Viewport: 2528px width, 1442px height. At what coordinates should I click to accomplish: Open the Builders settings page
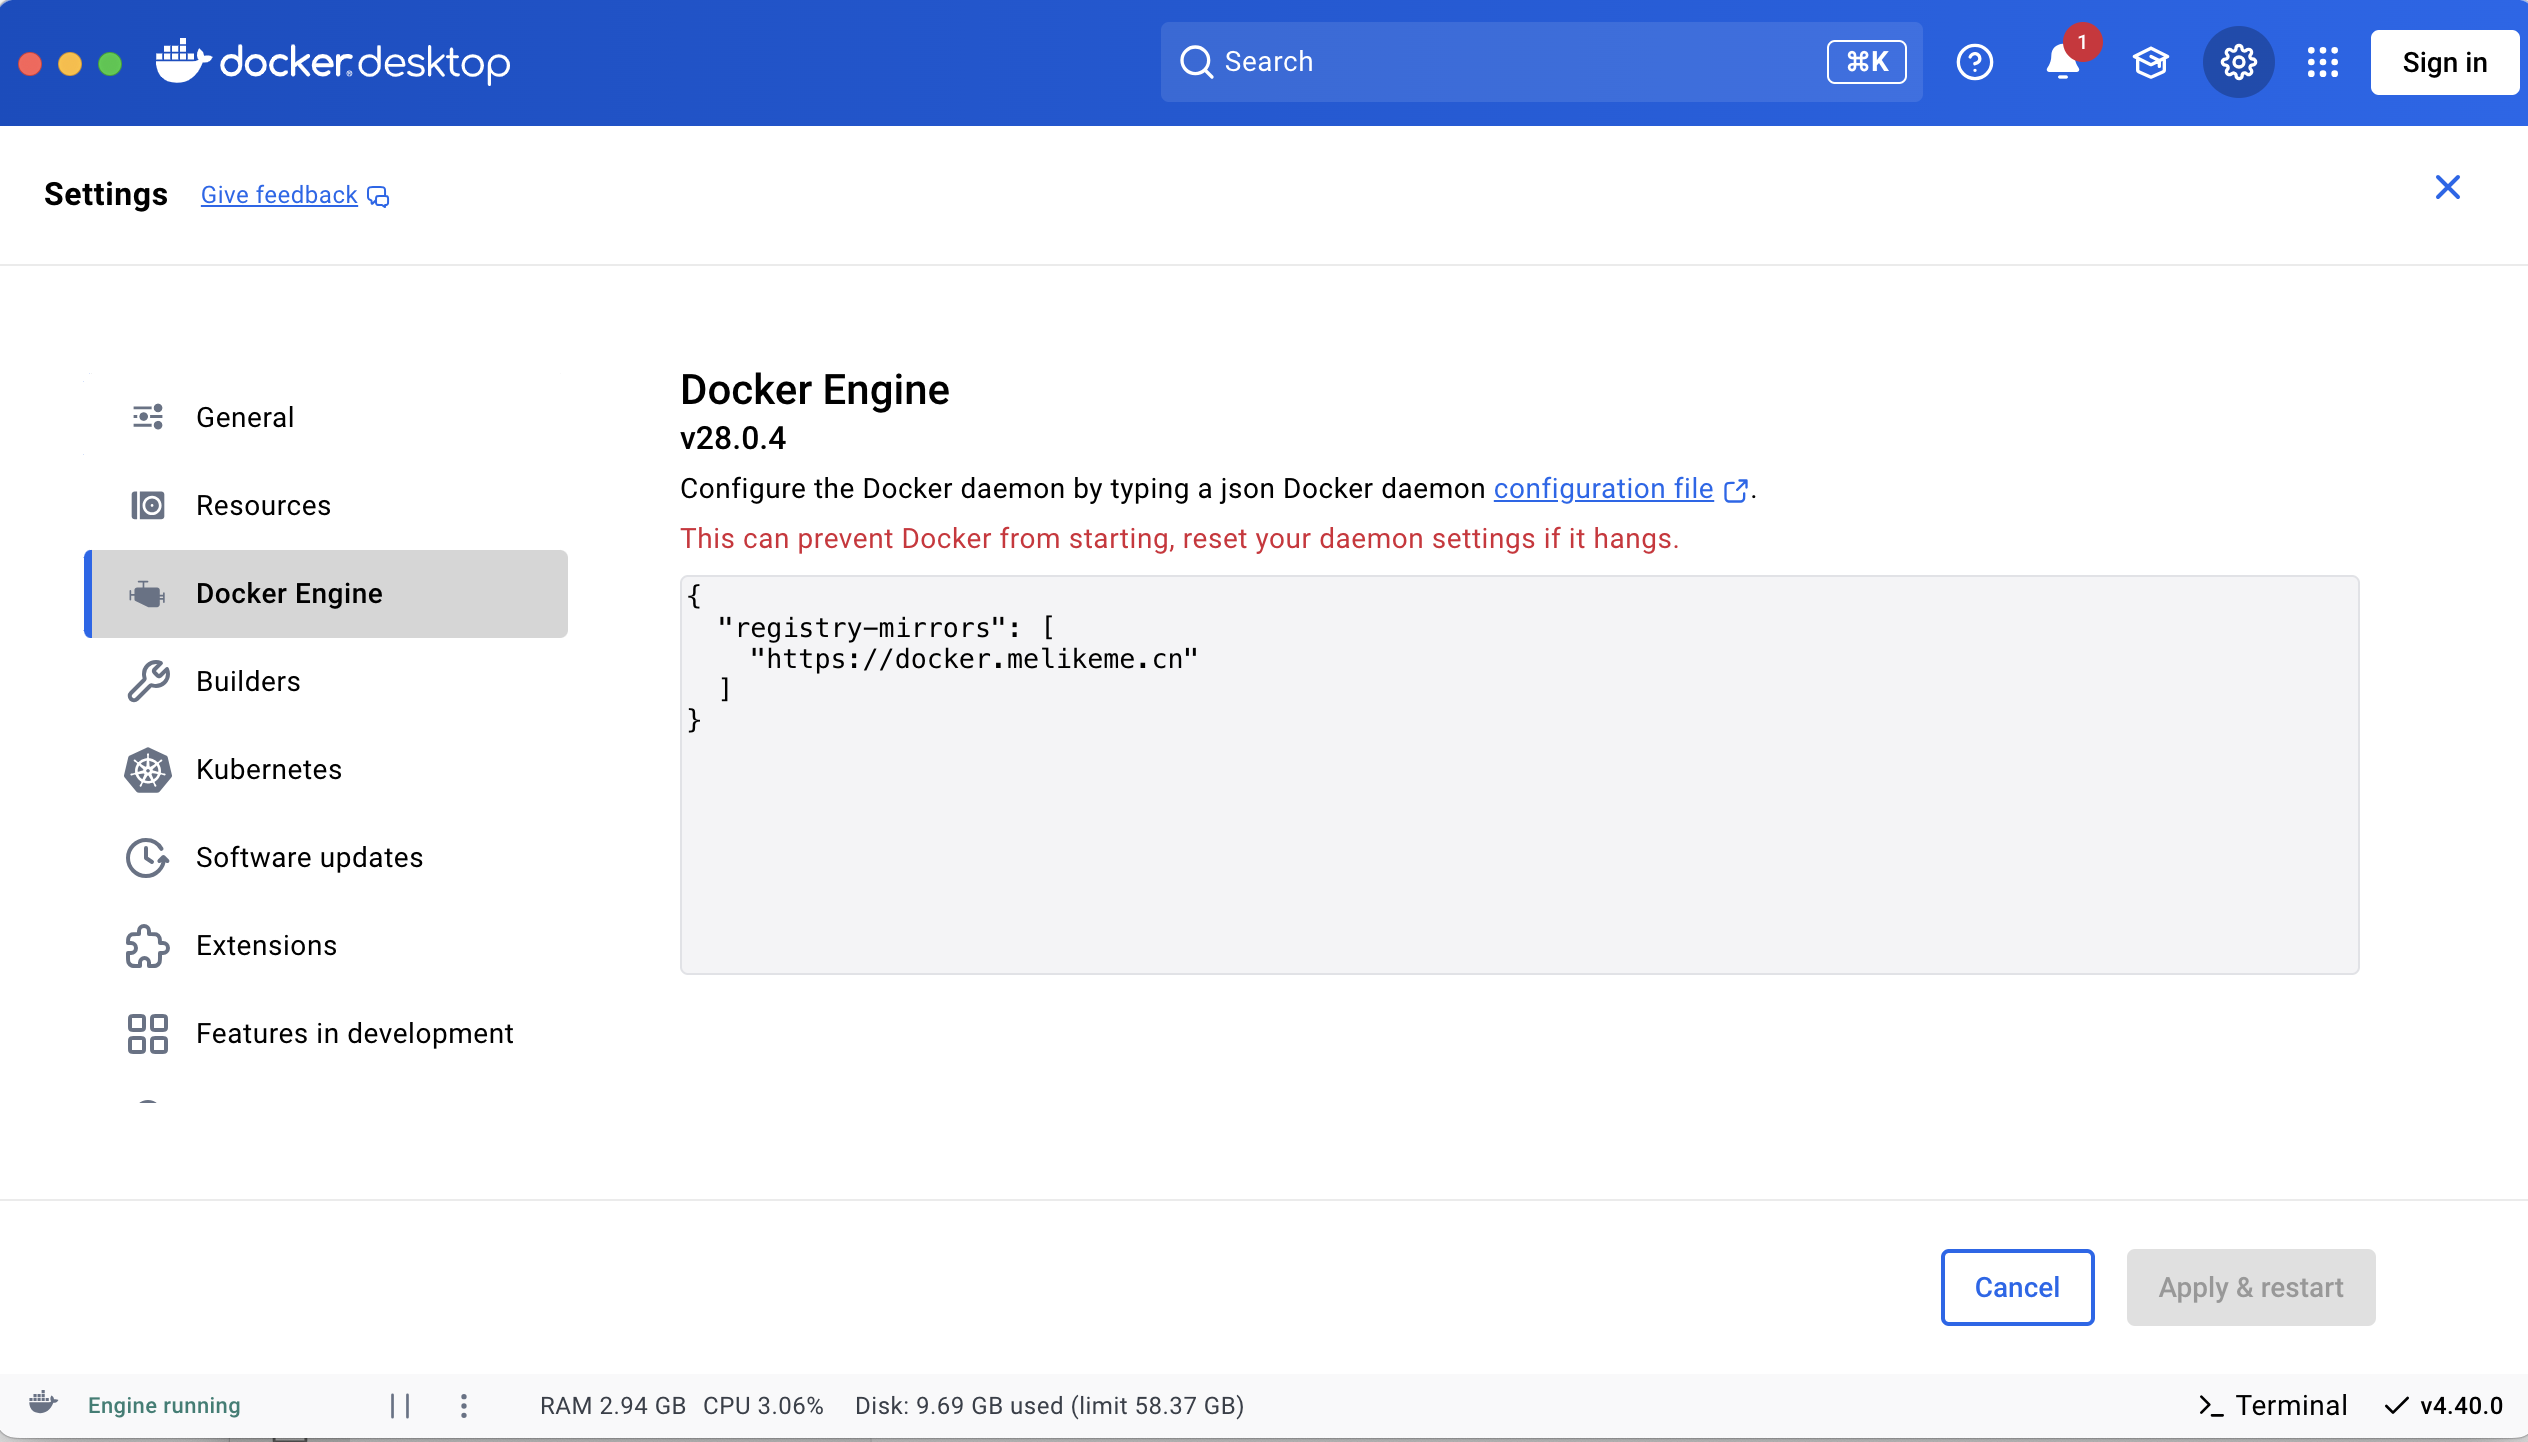click(248, 681)
